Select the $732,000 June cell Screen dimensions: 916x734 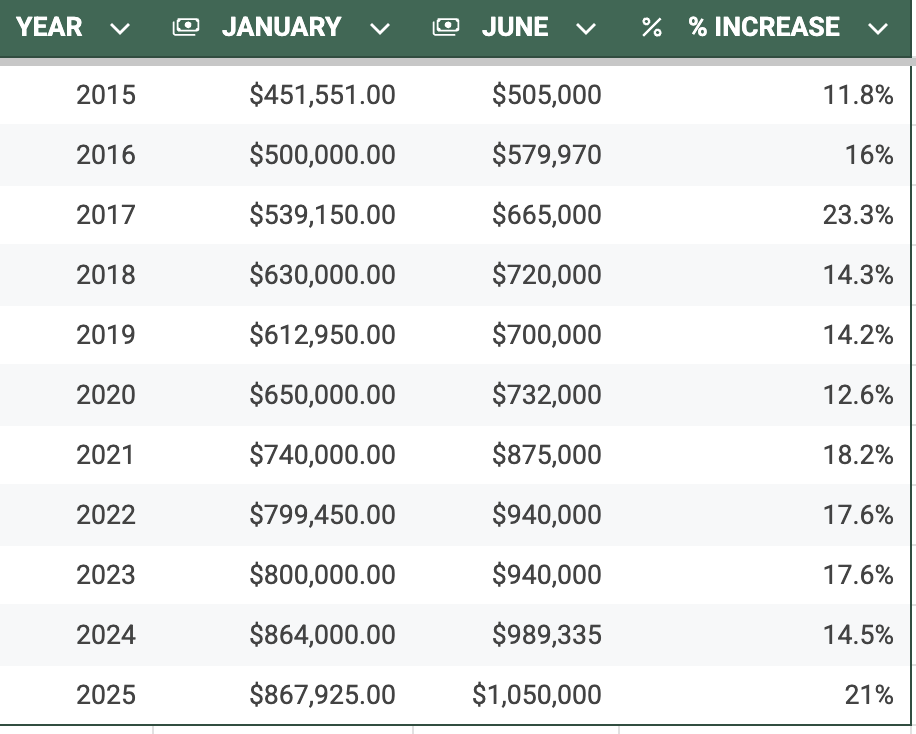[x=546, y=395]
